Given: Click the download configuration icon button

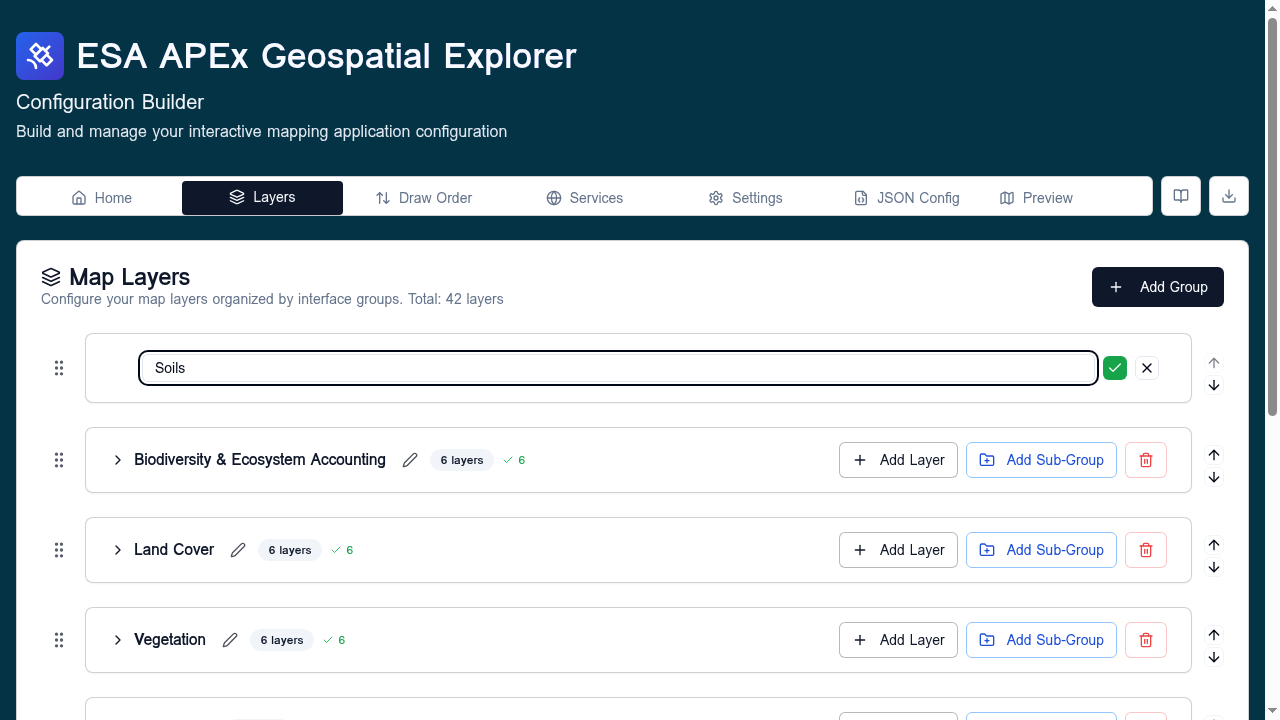Looking at the screenshot, I should [x=1229, y=196].
